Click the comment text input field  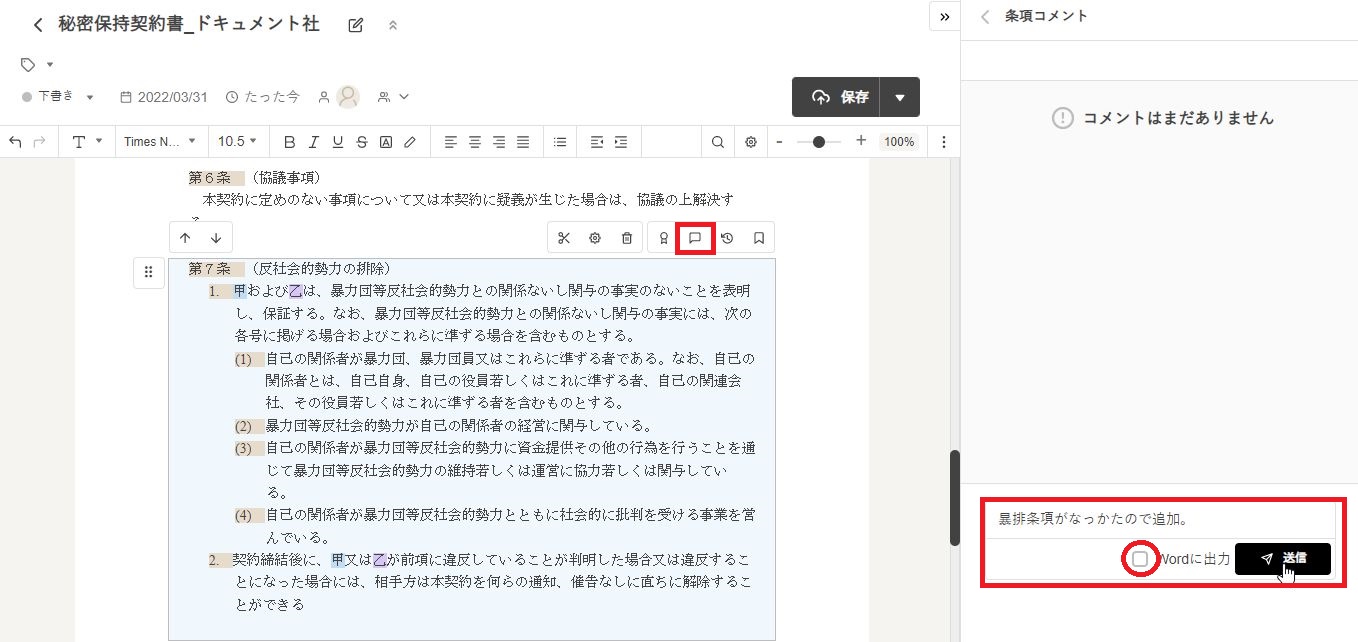(x=1158, y=520)
